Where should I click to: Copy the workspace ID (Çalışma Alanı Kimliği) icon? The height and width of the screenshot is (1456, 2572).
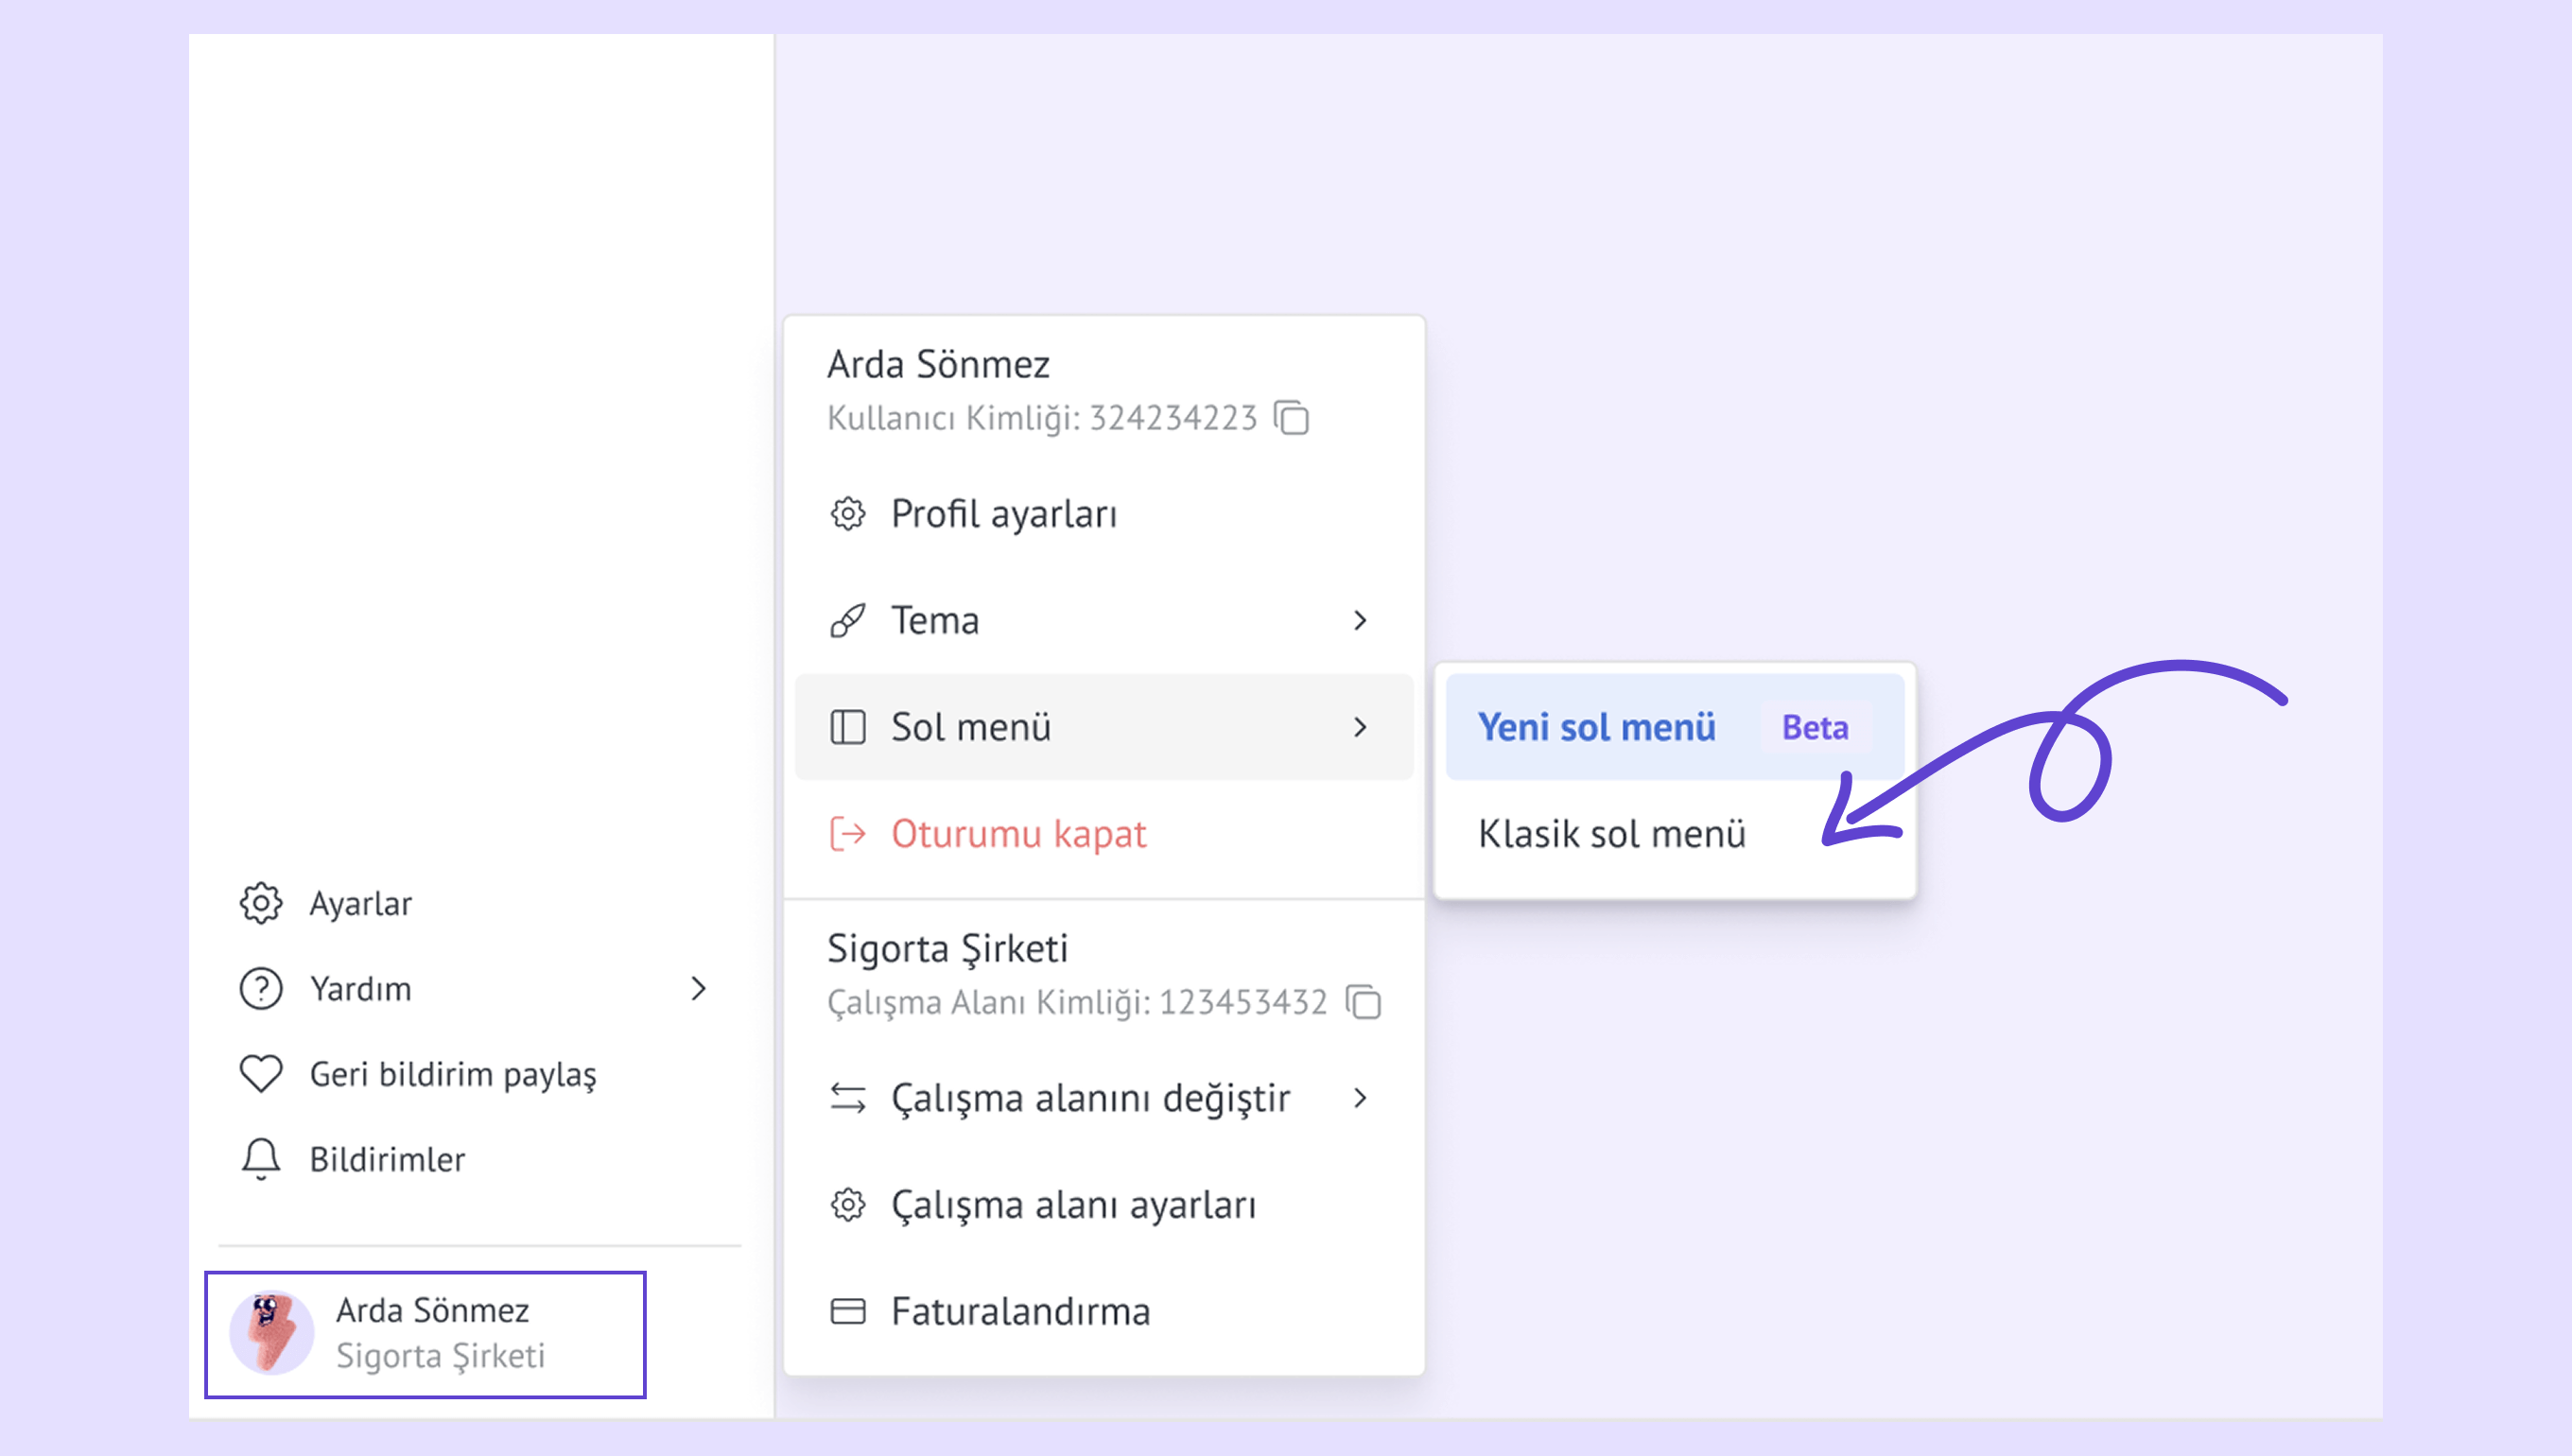coord(1363,1002)
